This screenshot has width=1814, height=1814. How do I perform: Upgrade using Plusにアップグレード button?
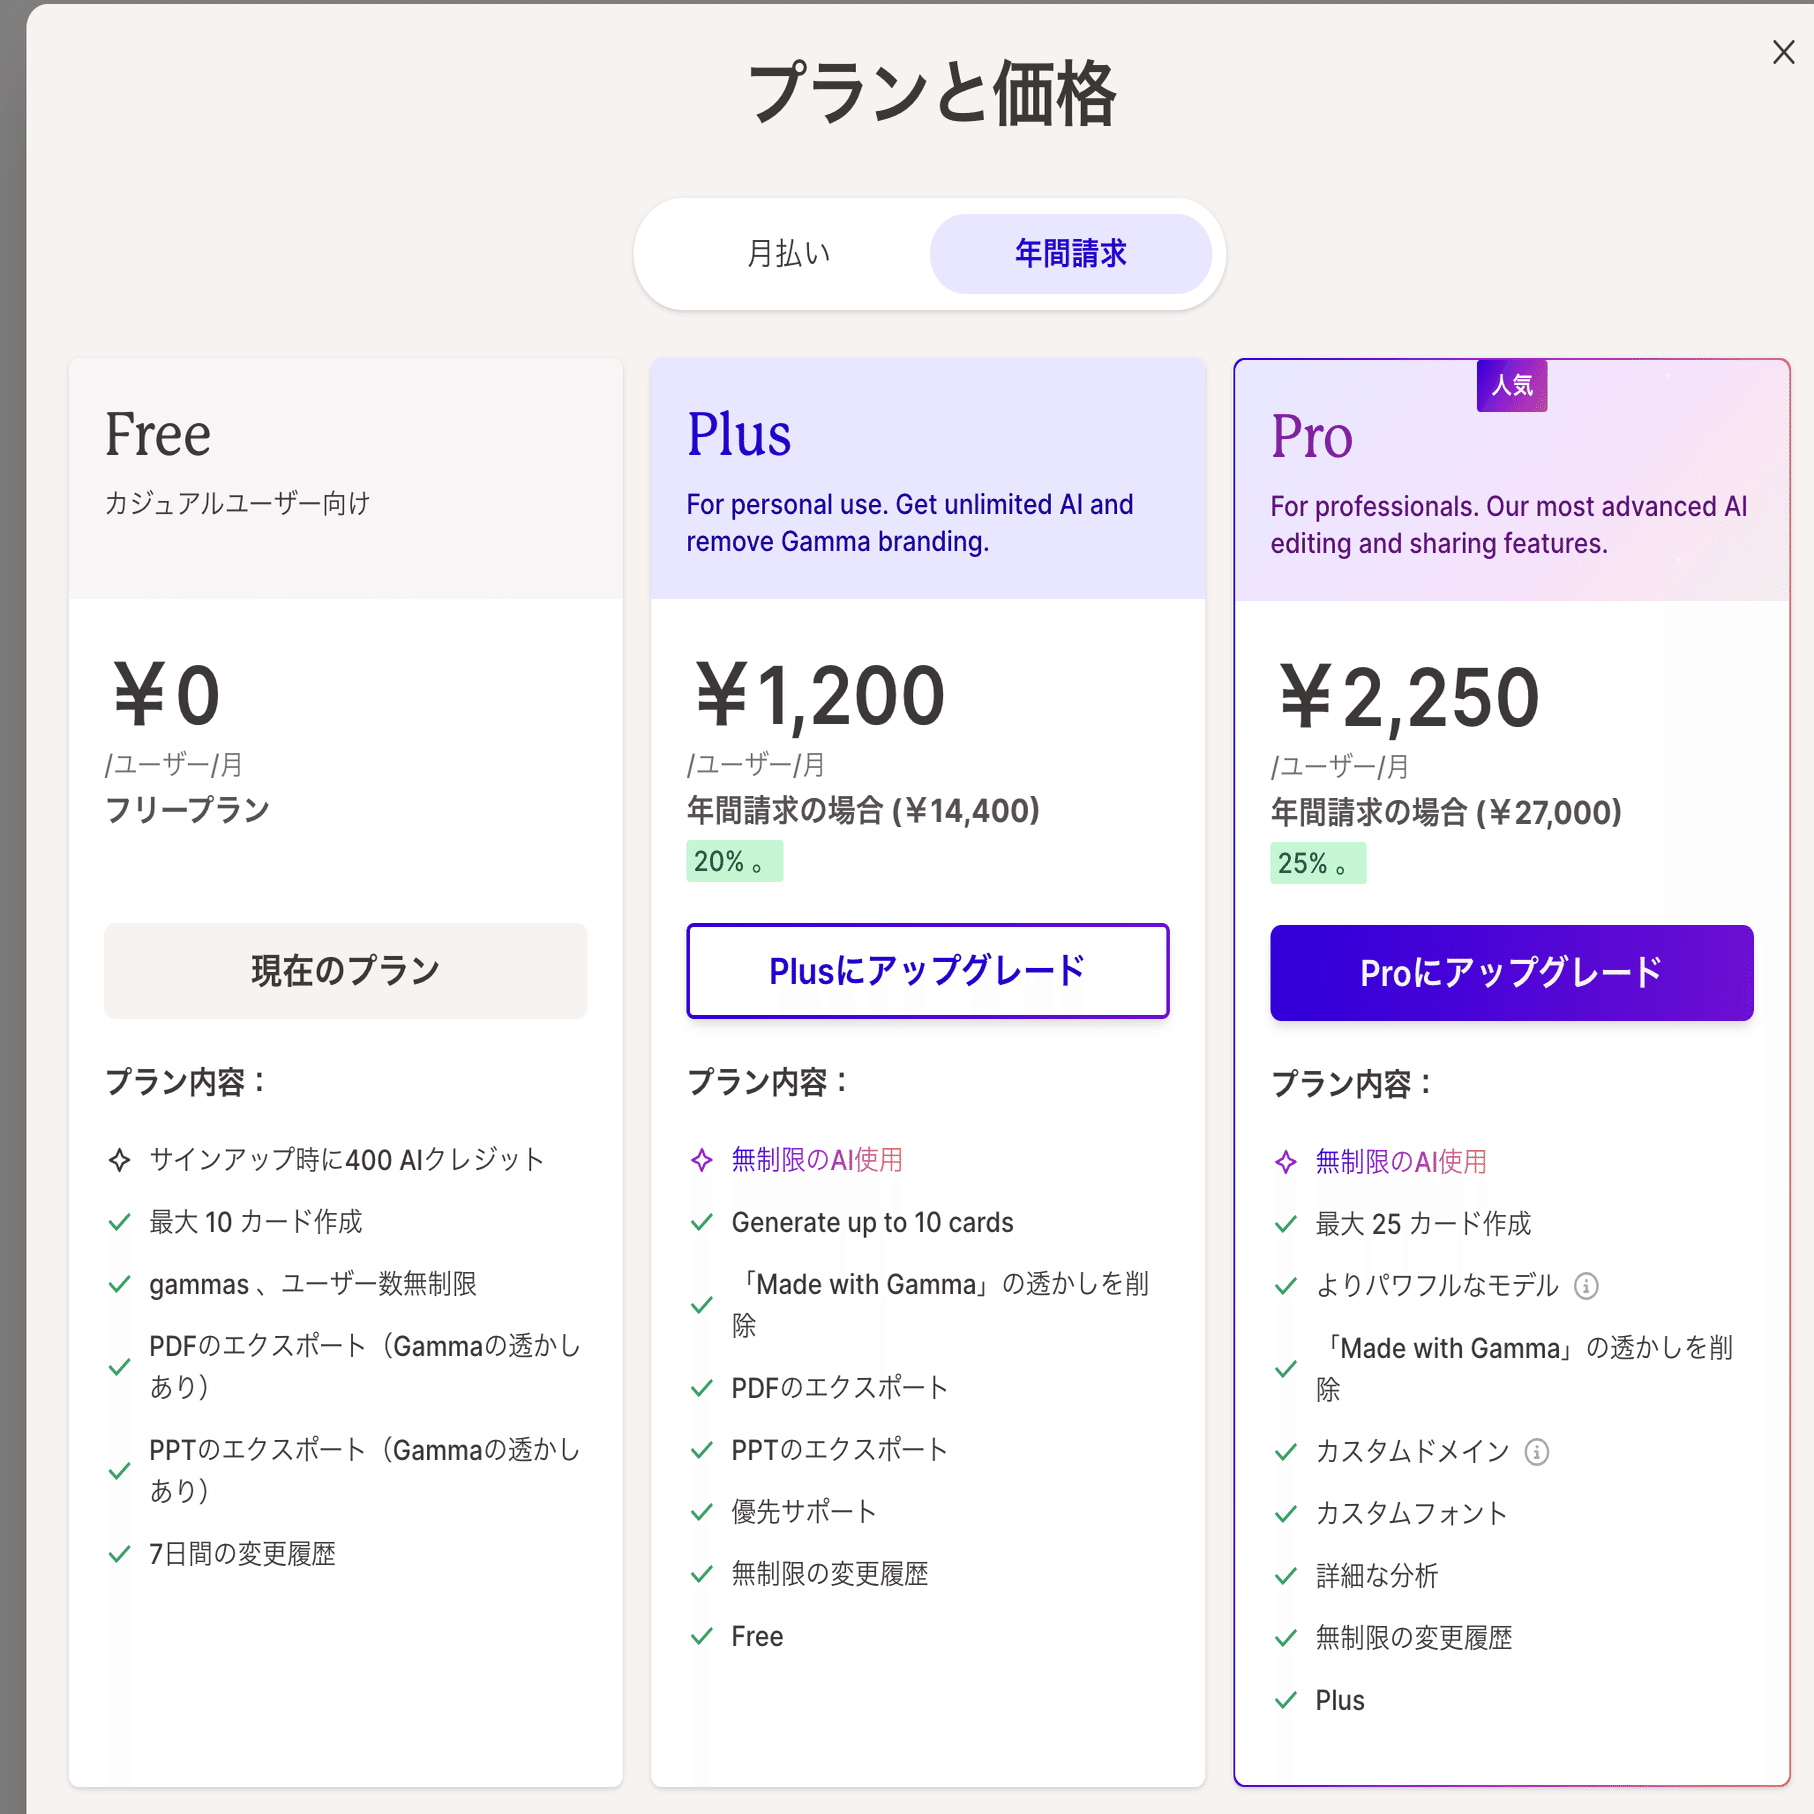(x=927, y=971)
